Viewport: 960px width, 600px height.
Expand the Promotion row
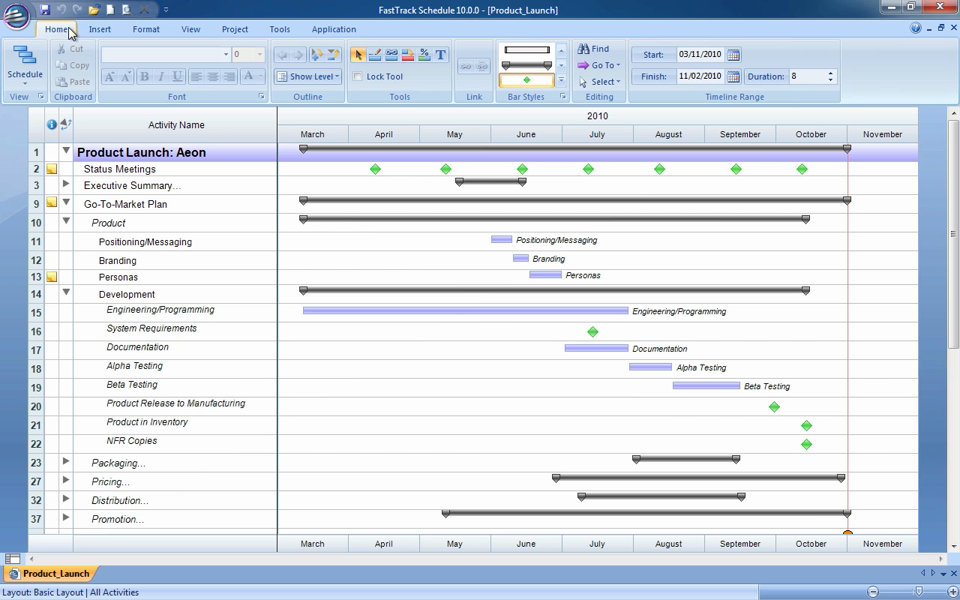(x=66, y=517)
